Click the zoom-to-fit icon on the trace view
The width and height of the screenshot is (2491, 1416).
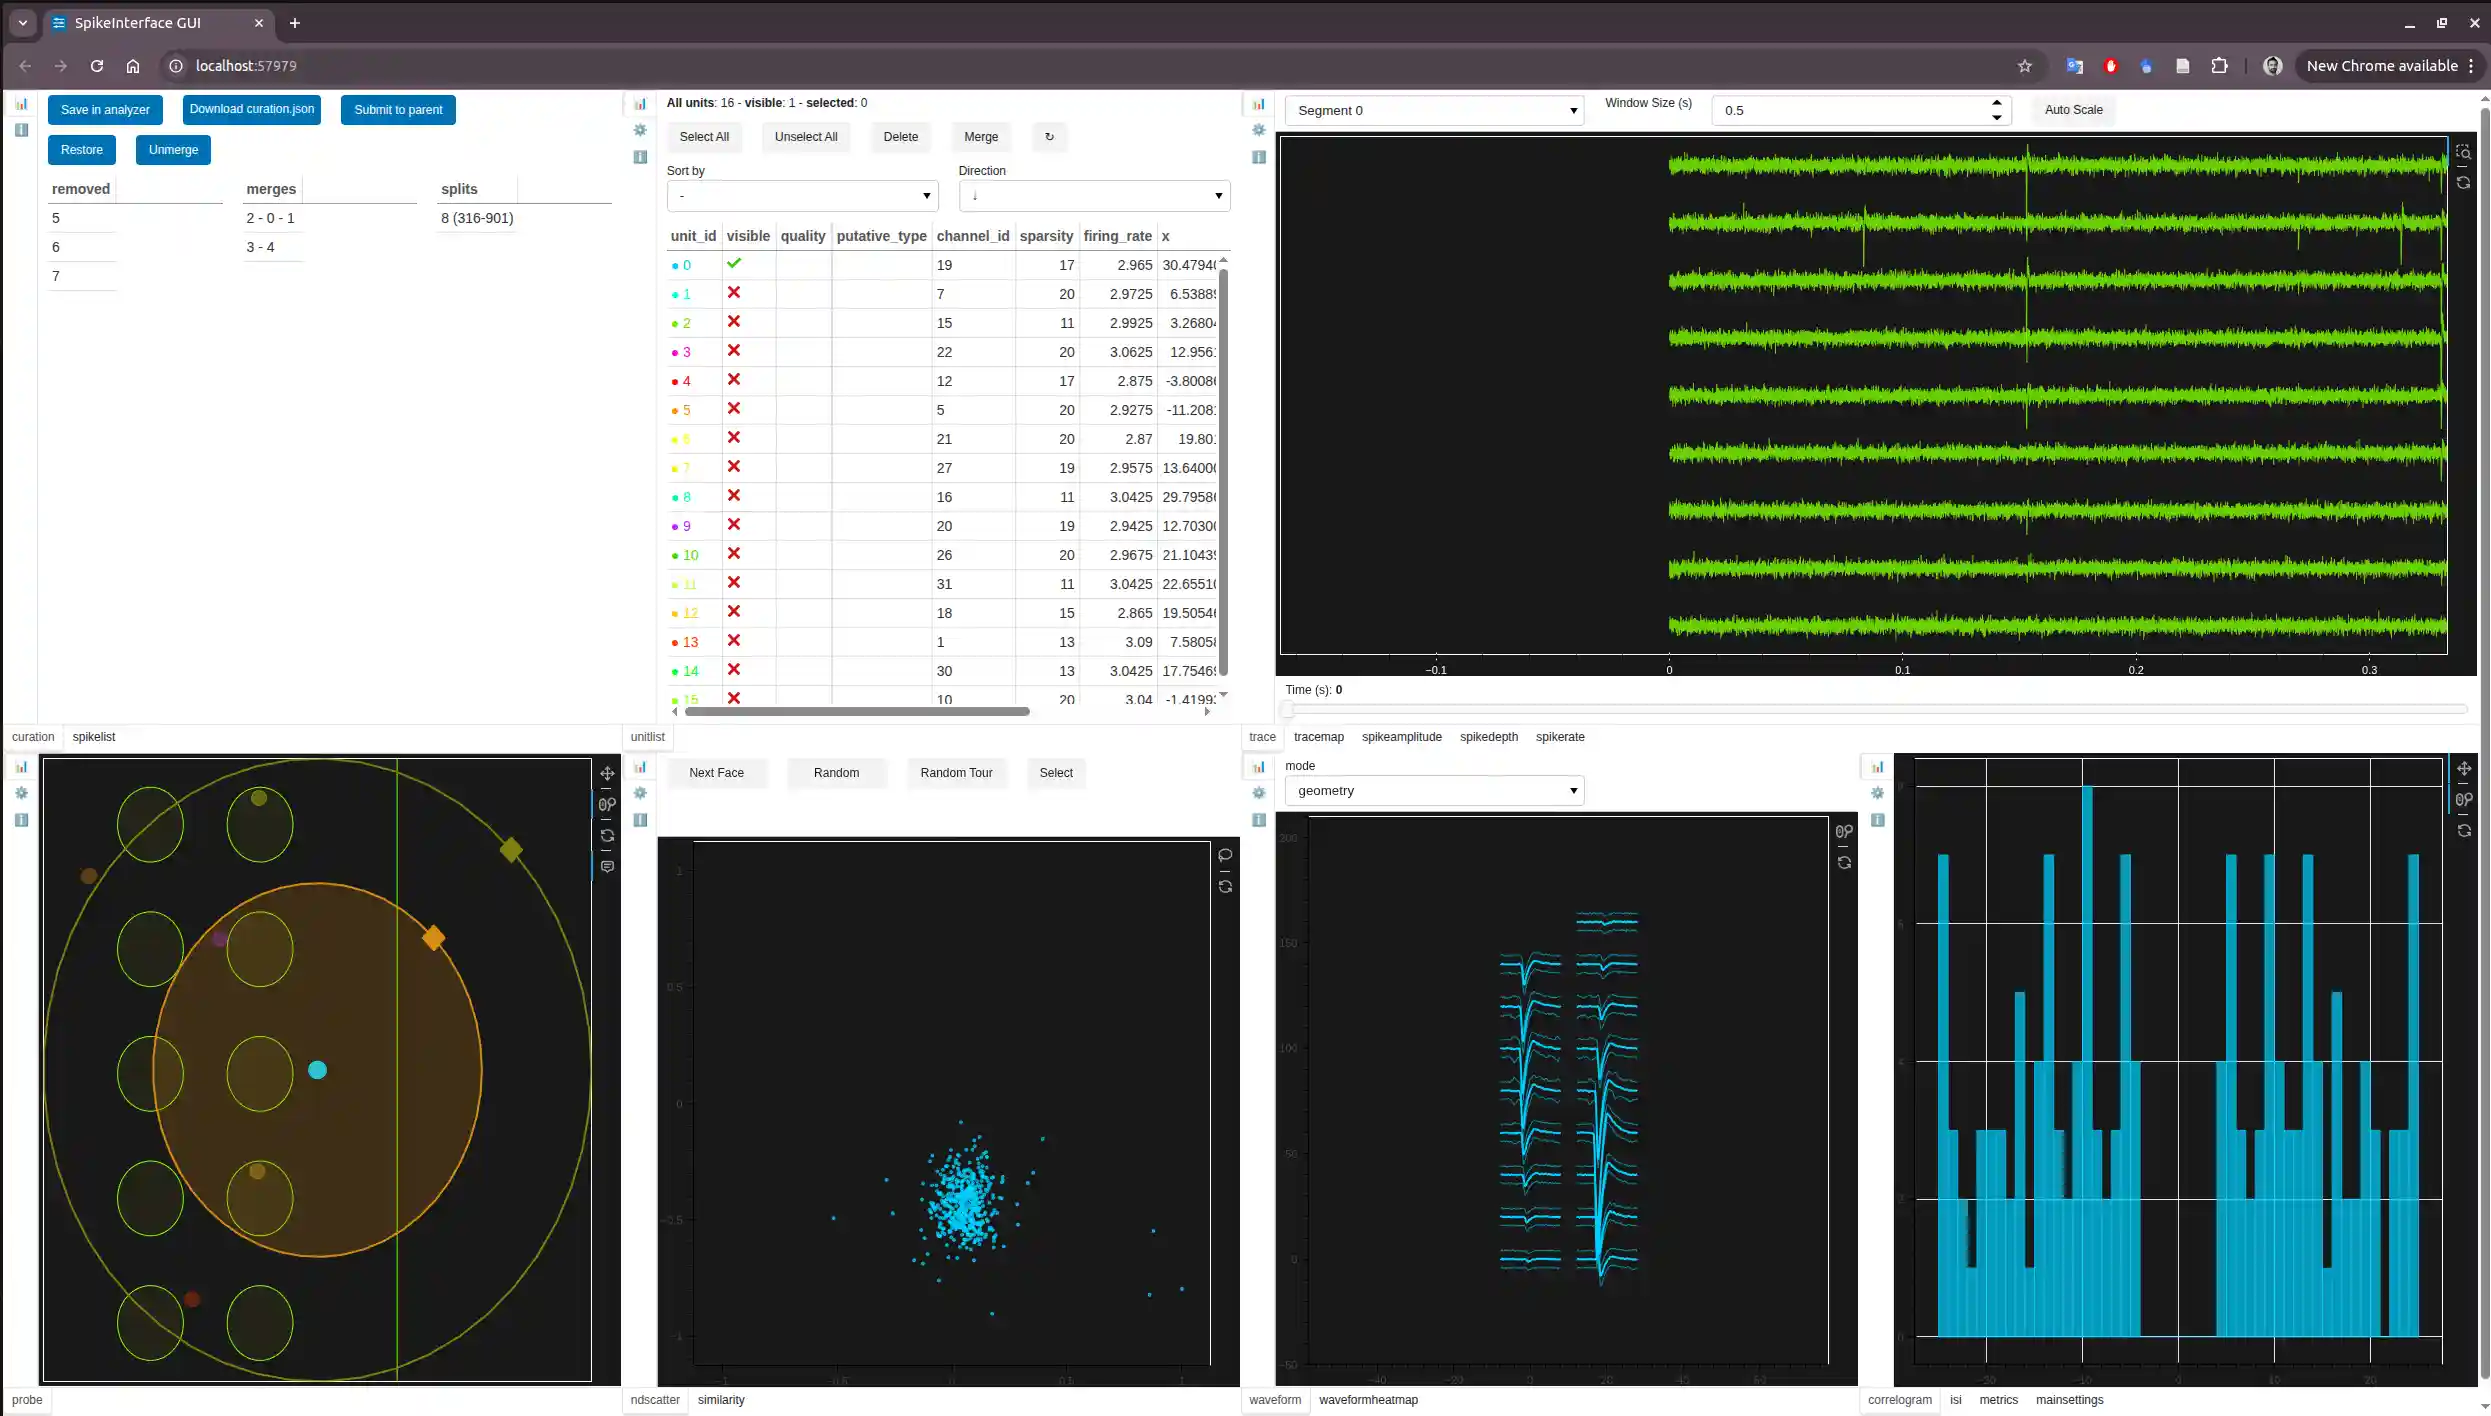[2464, 152]
